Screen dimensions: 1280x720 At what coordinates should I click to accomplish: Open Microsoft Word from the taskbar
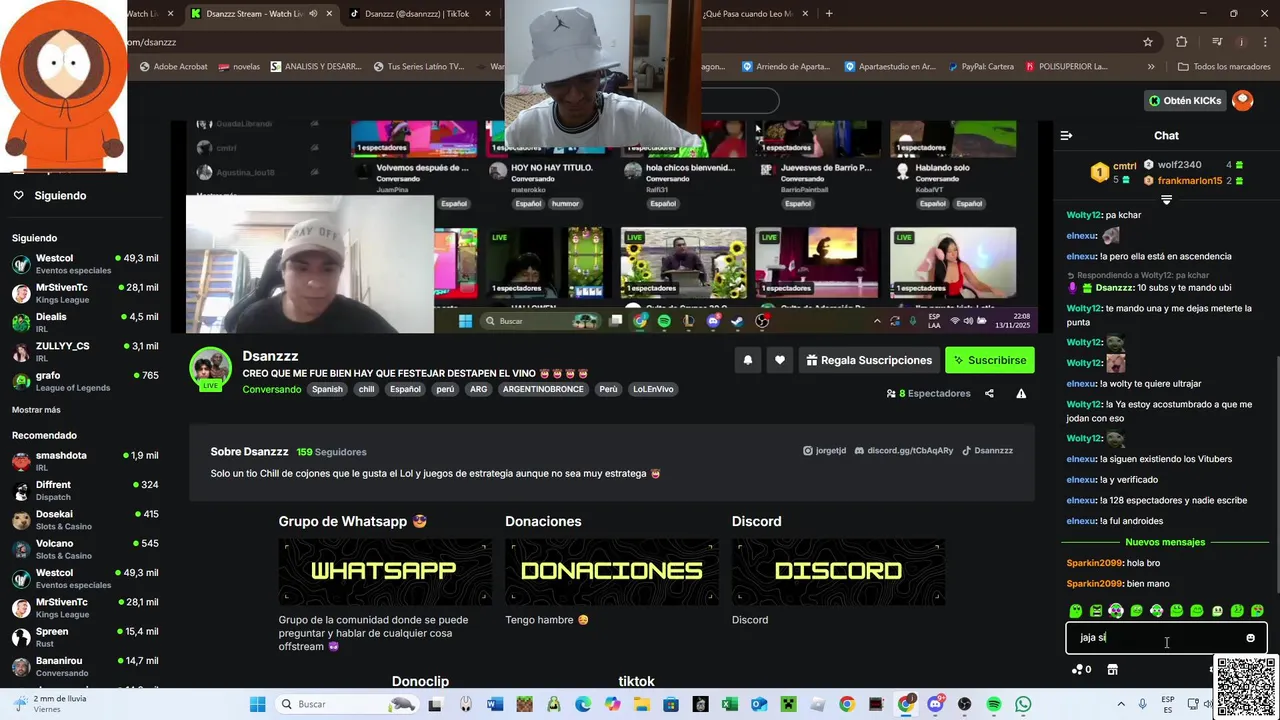(x=495, y=704)
